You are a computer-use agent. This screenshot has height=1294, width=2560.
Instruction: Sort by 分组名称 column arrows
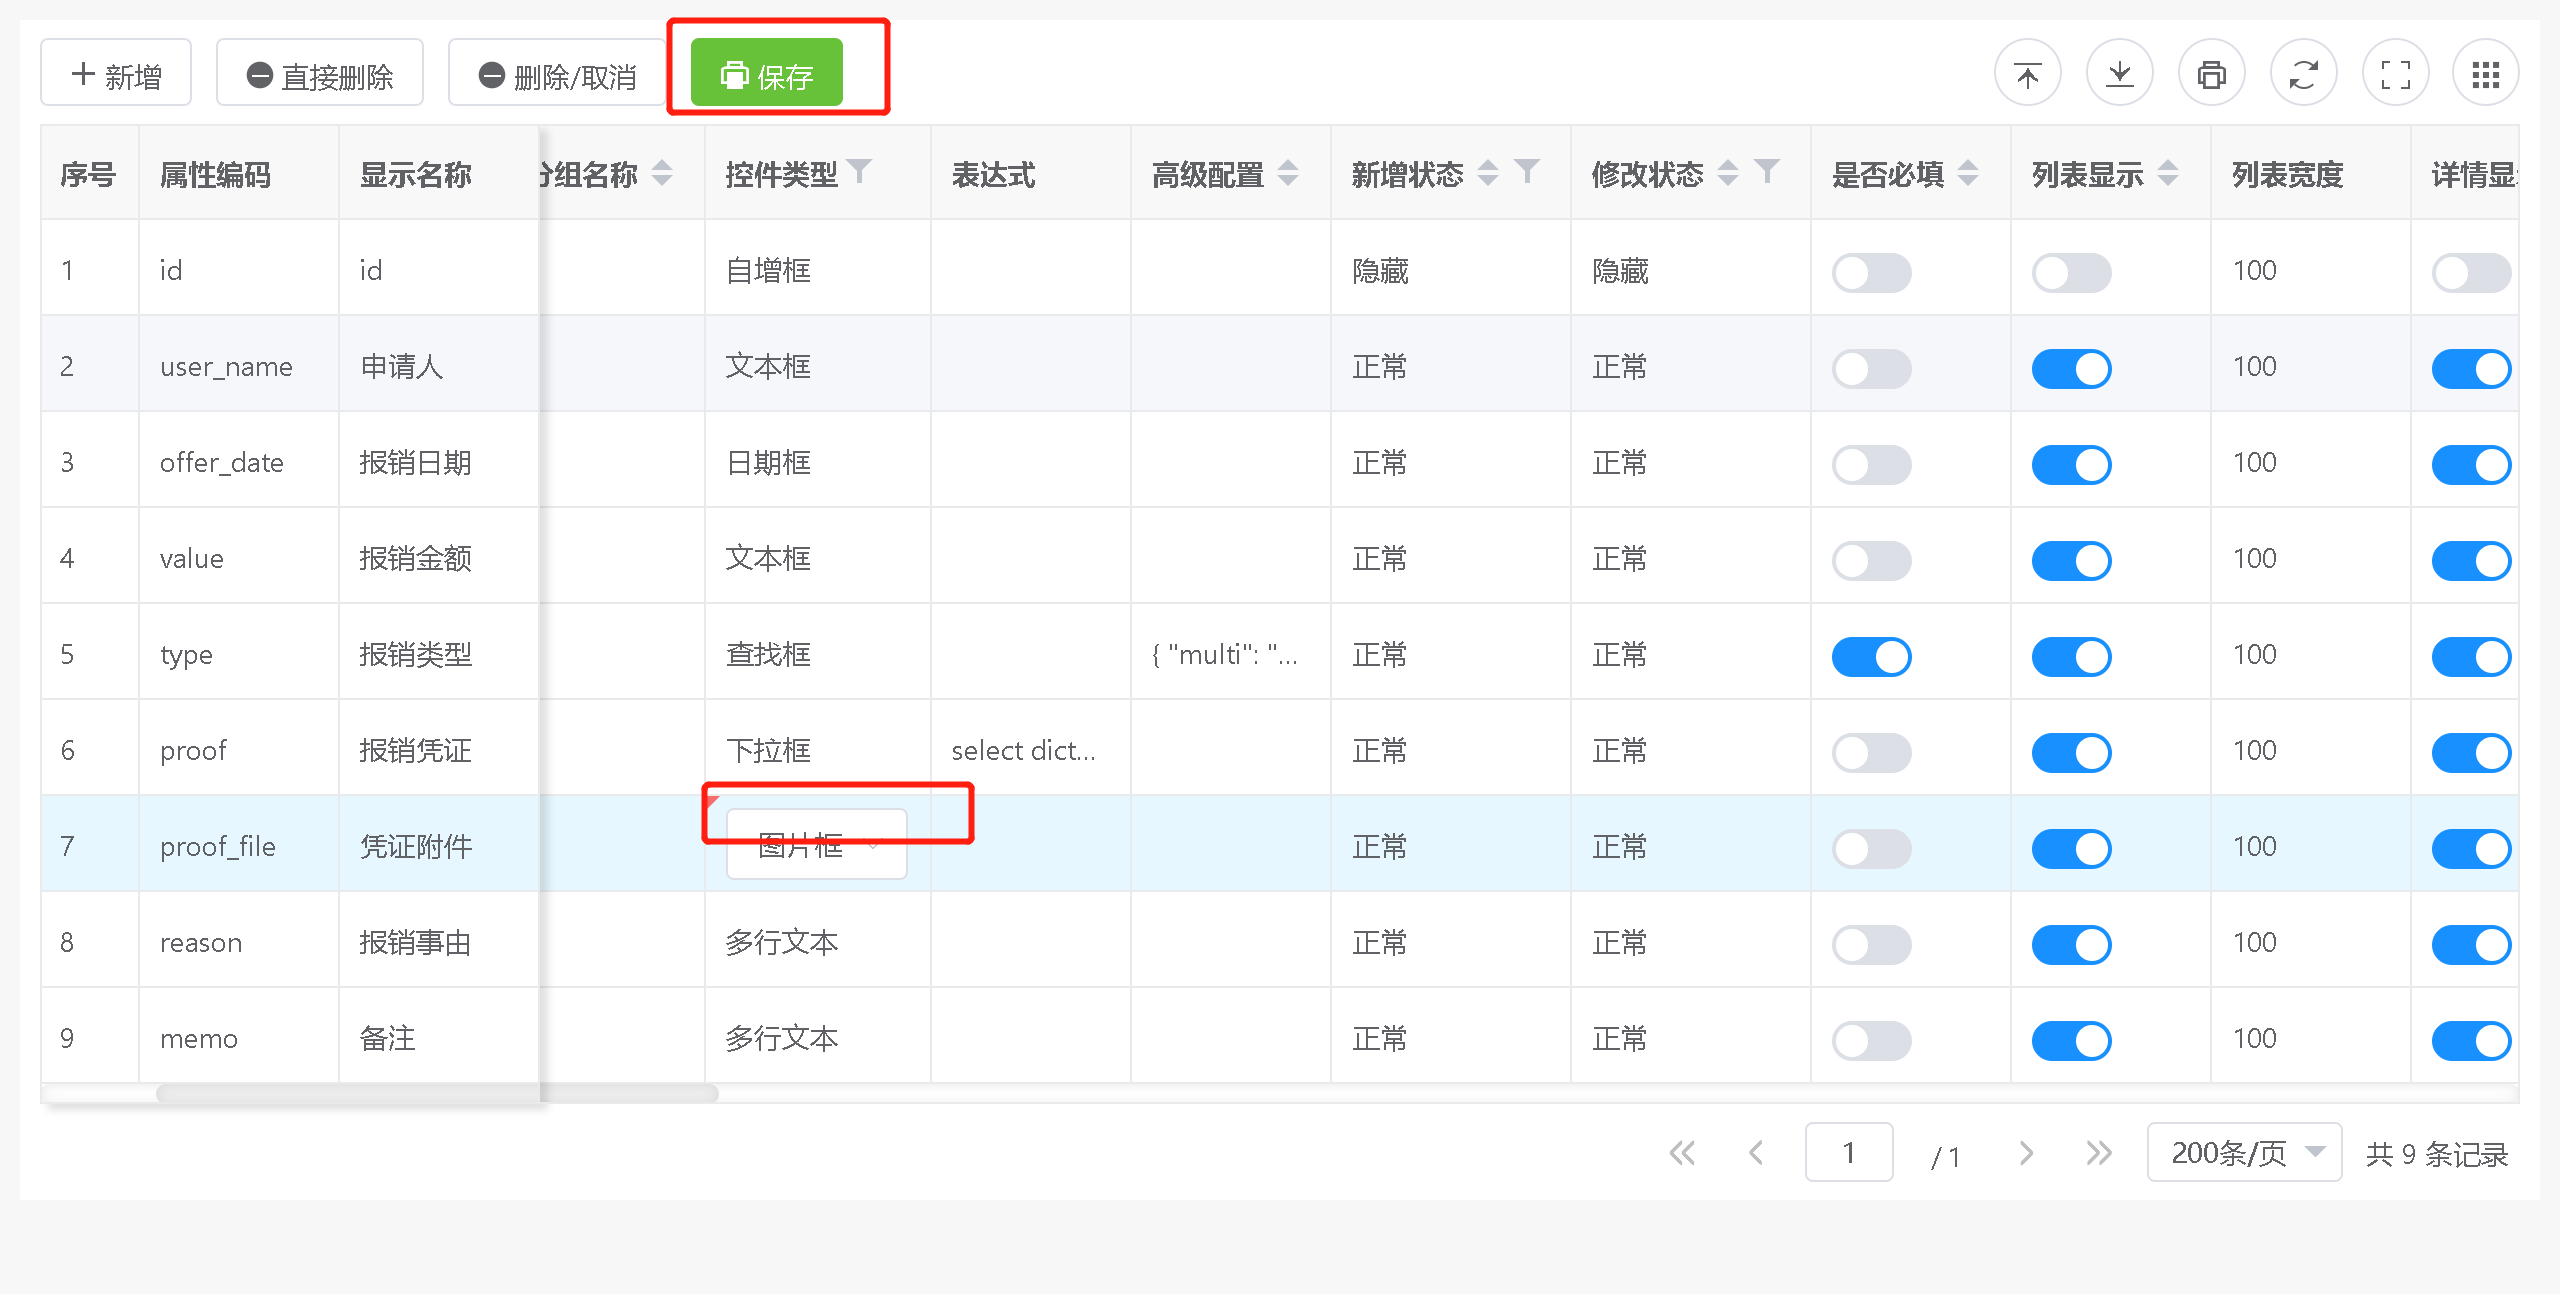(x=662, y=173)
